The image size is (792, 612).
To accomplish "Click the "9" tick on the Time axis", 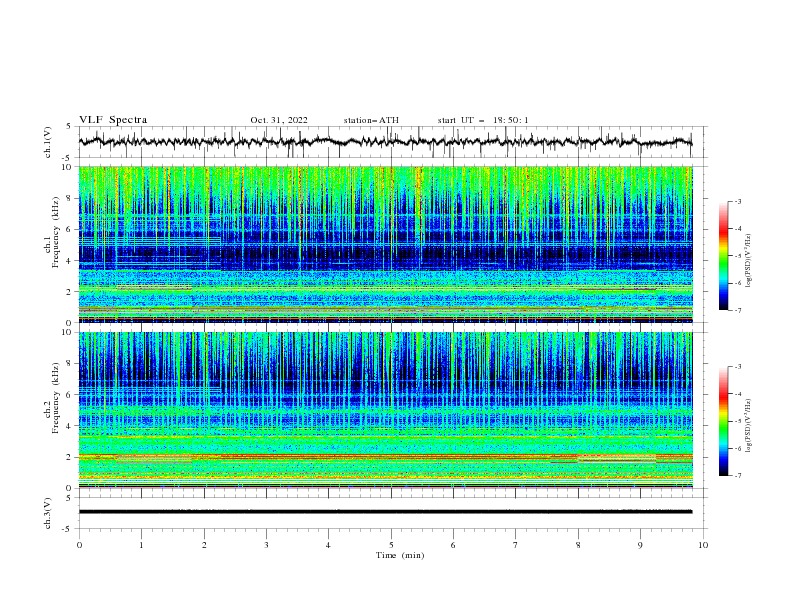I will [640, 545].
